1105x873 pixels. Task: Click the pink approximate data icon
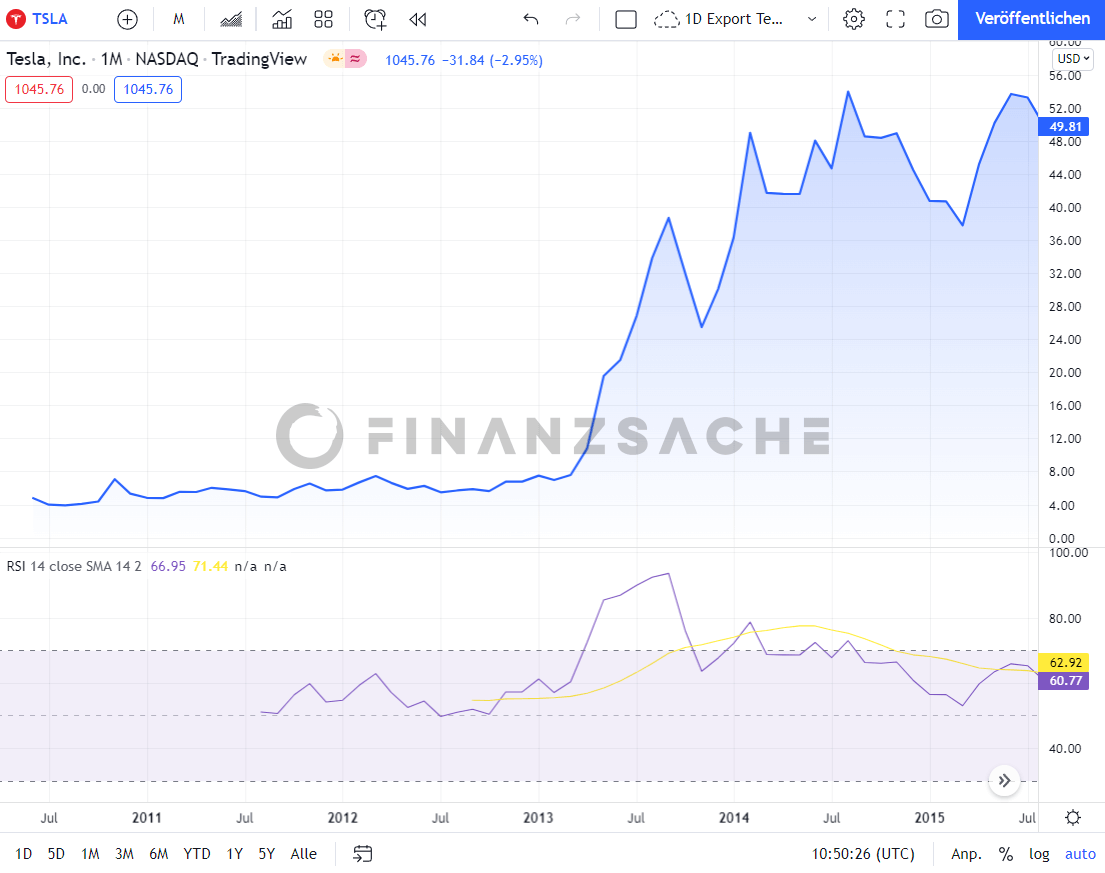[x=355, y=59]
